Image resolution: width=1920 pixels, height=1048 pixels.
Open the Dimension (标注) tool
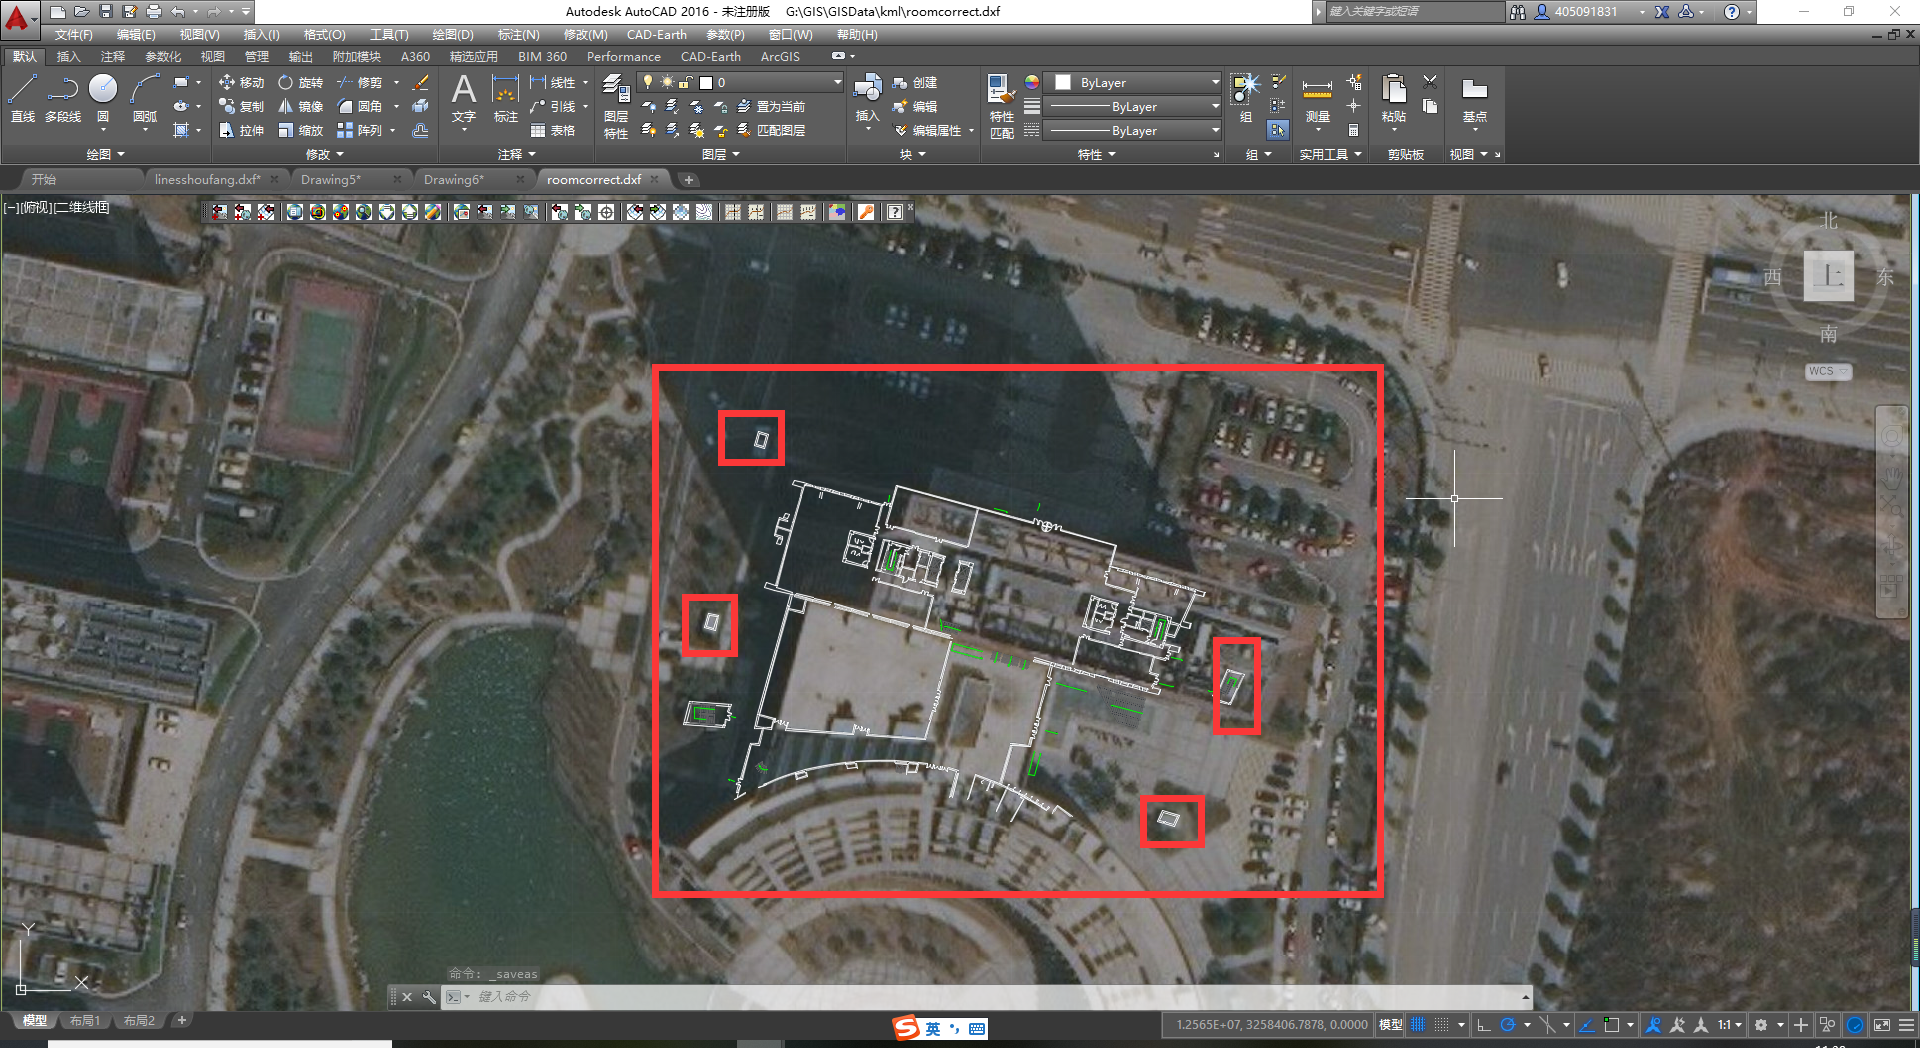tap(506, 98)
